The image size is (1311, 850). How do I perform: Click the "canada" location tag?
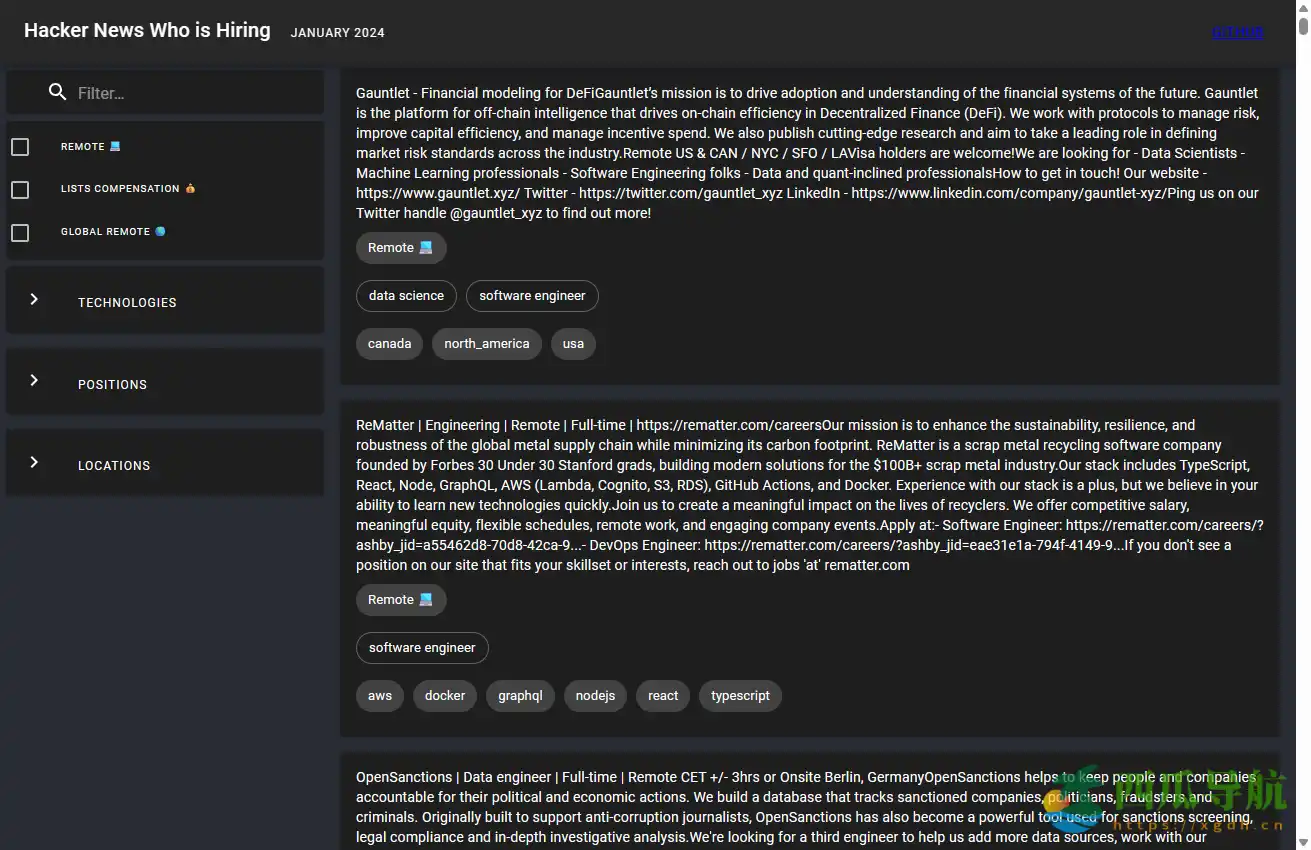pos(389,343)
